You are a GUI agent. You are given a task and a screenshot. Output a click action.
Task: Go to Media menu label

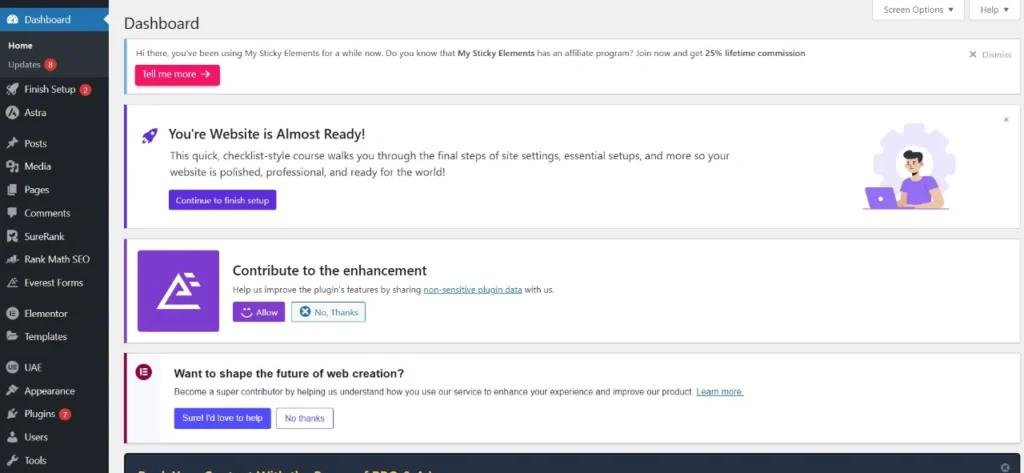pyautogui.click(x=37, y=167)
